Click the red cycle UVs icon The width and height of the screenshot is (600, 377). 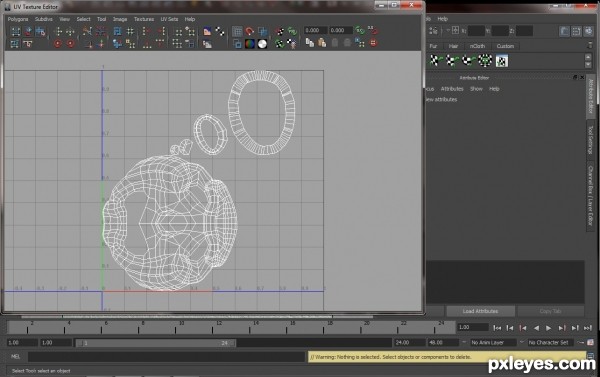(x=373, y=43)
